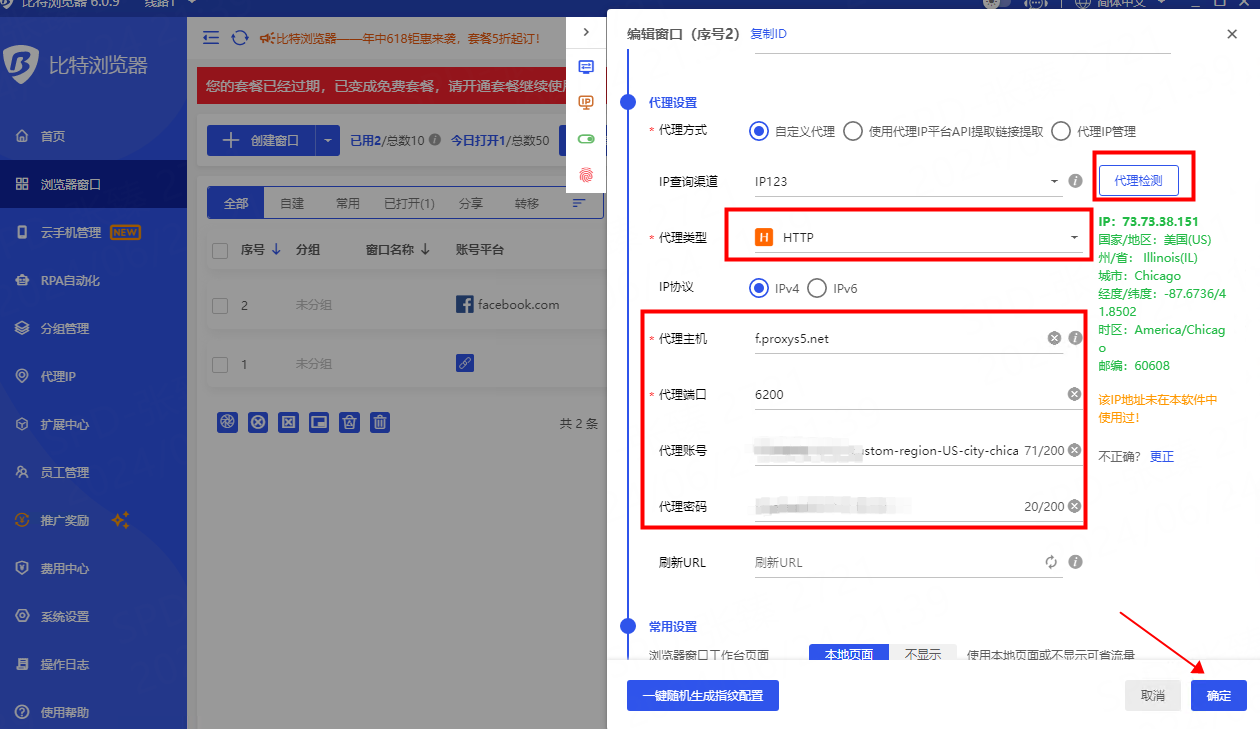Click the 更正 correction link
1260x729 pixels.
pos(1161,456)
